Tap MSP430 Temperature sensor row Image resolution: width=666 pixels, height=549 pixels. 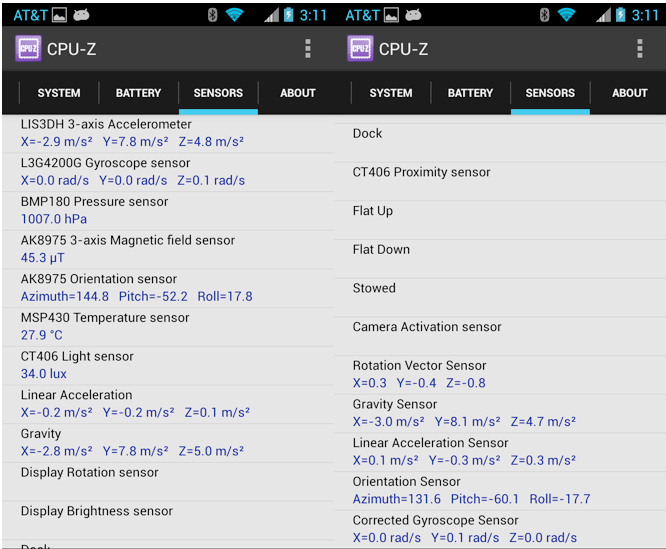click(x=168, y=327)
